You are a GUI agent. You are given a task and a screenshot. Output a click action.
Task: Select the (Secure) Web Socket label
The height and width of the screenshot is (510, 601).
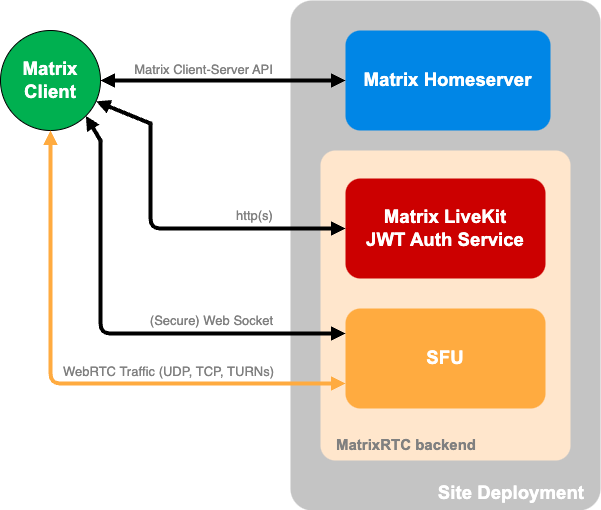(x=210, y=322)
